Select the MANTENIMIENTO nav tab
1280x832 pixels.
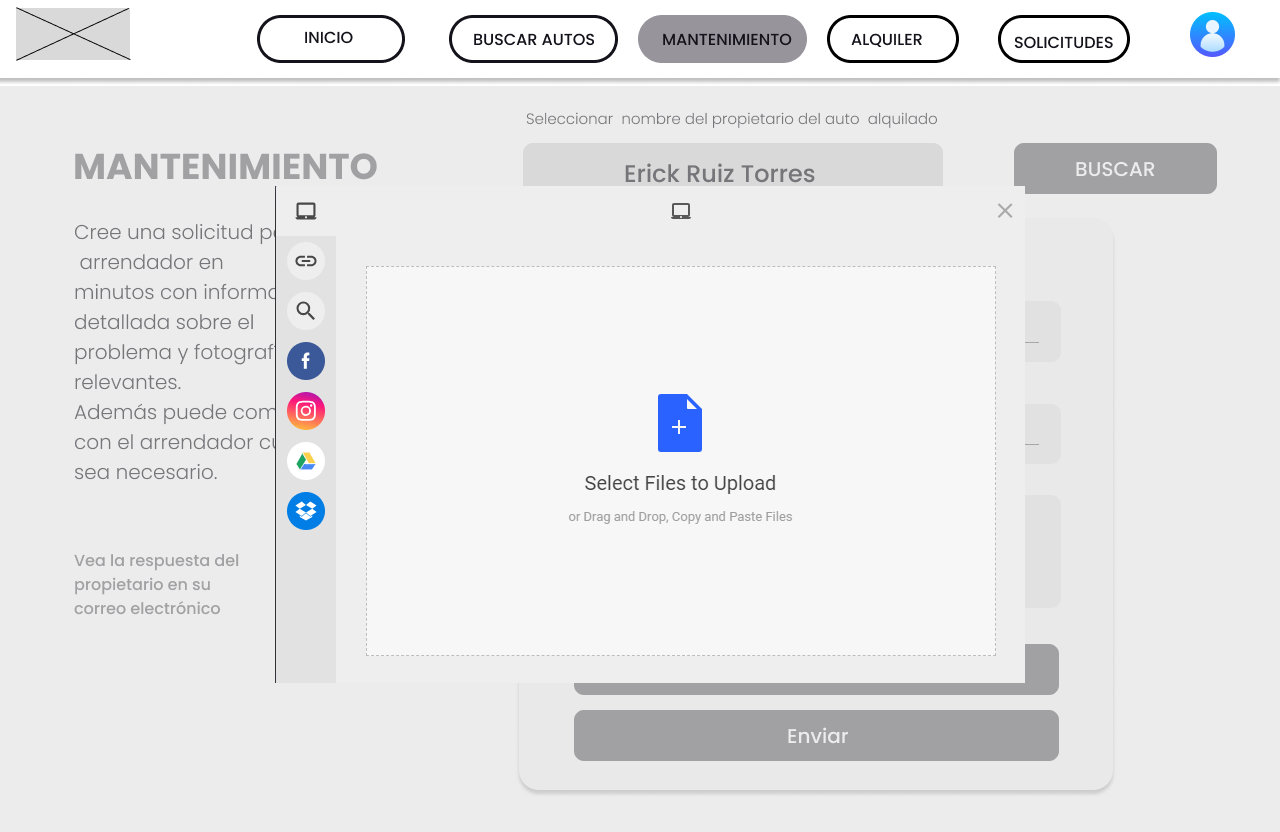pos(722,39)
